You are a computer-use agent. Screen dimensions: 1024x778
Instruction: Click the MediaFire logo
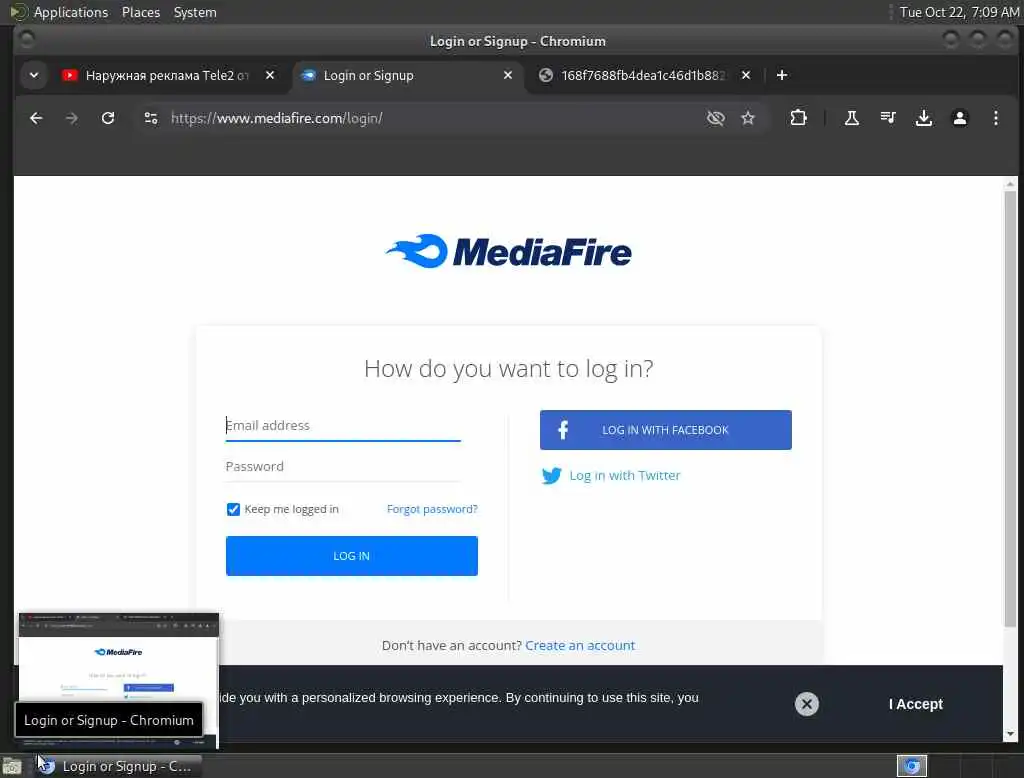tap(509, 251)
